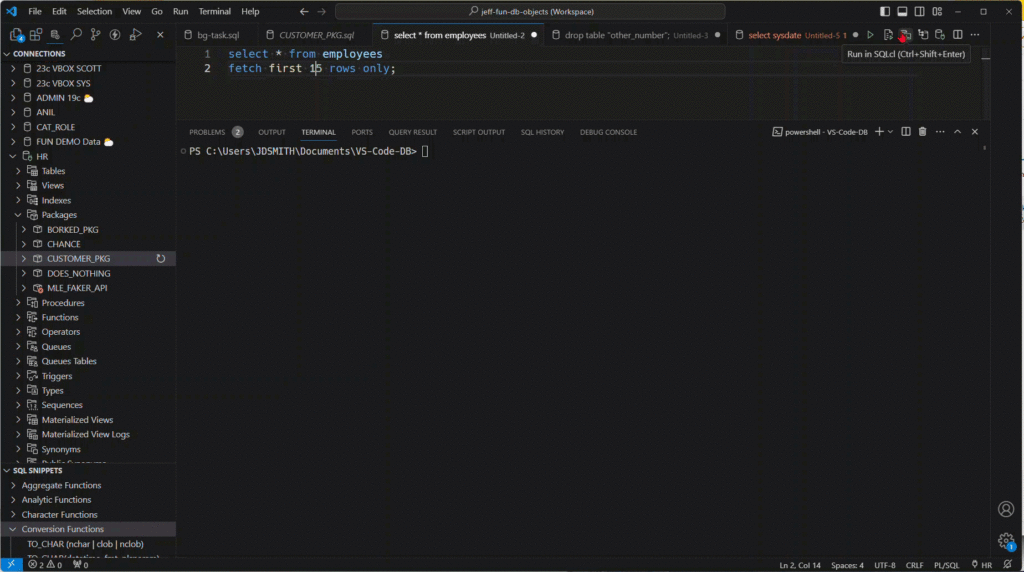This screenshot has height=572, width=1024.
Task: Open the SCRIPT OUTPUT panel tab
Action: point(479,132)
